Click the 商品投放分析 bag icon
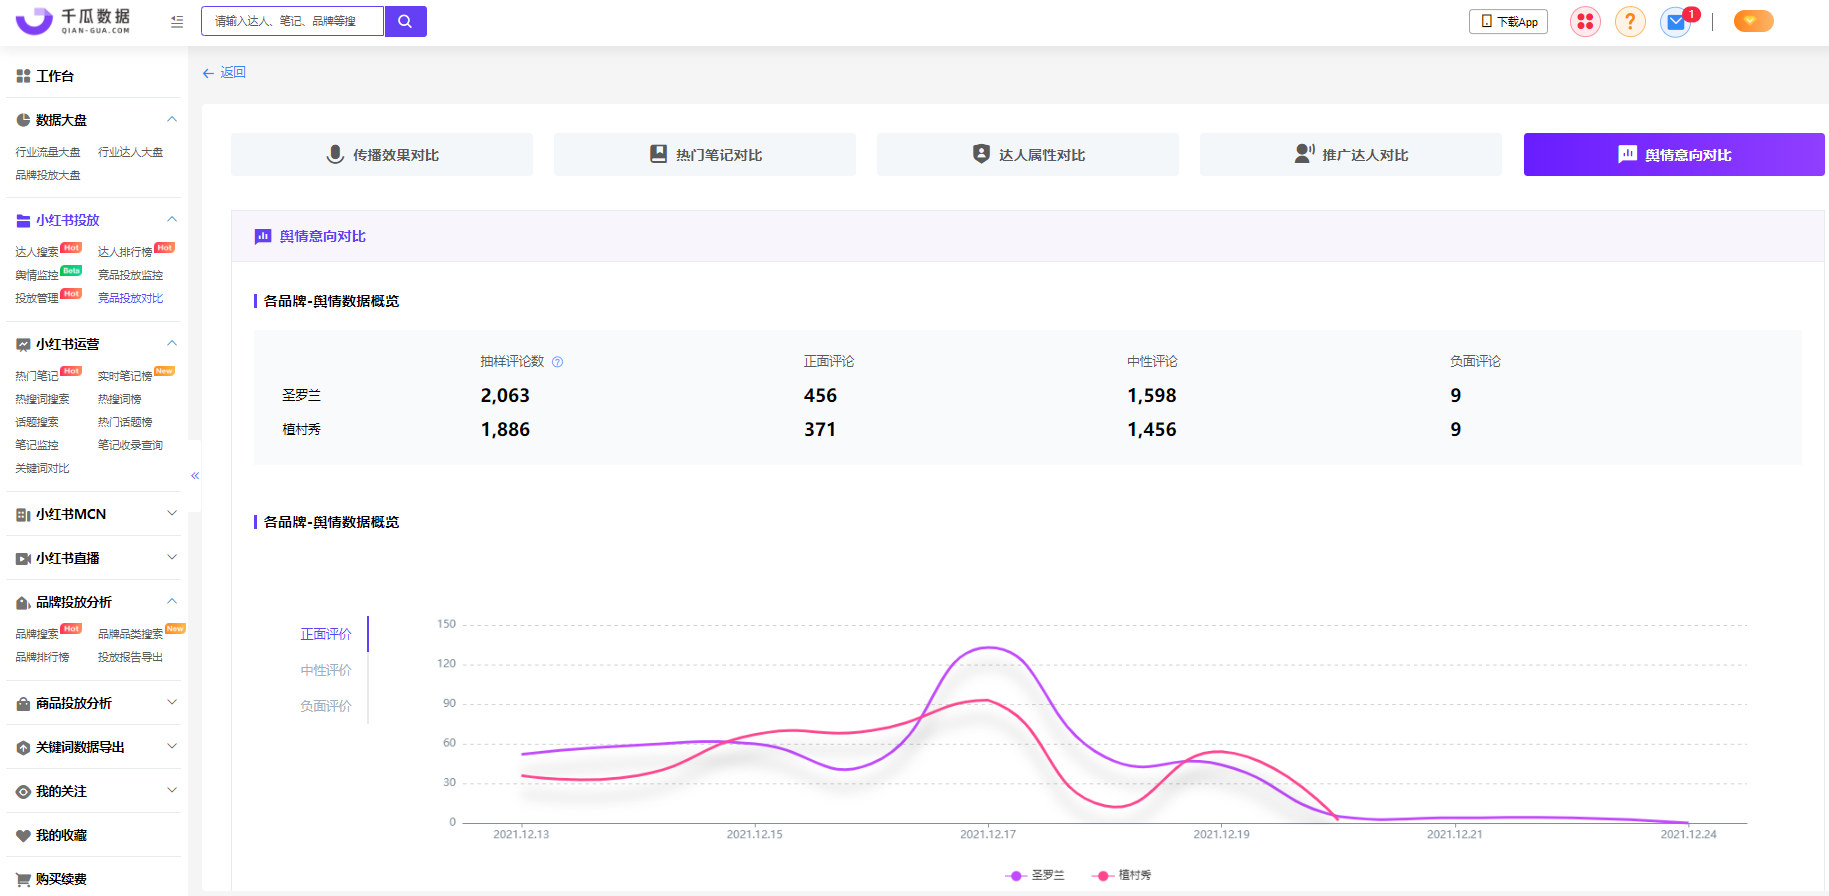This screenshot has width=1829, height=896. [23, 703]
